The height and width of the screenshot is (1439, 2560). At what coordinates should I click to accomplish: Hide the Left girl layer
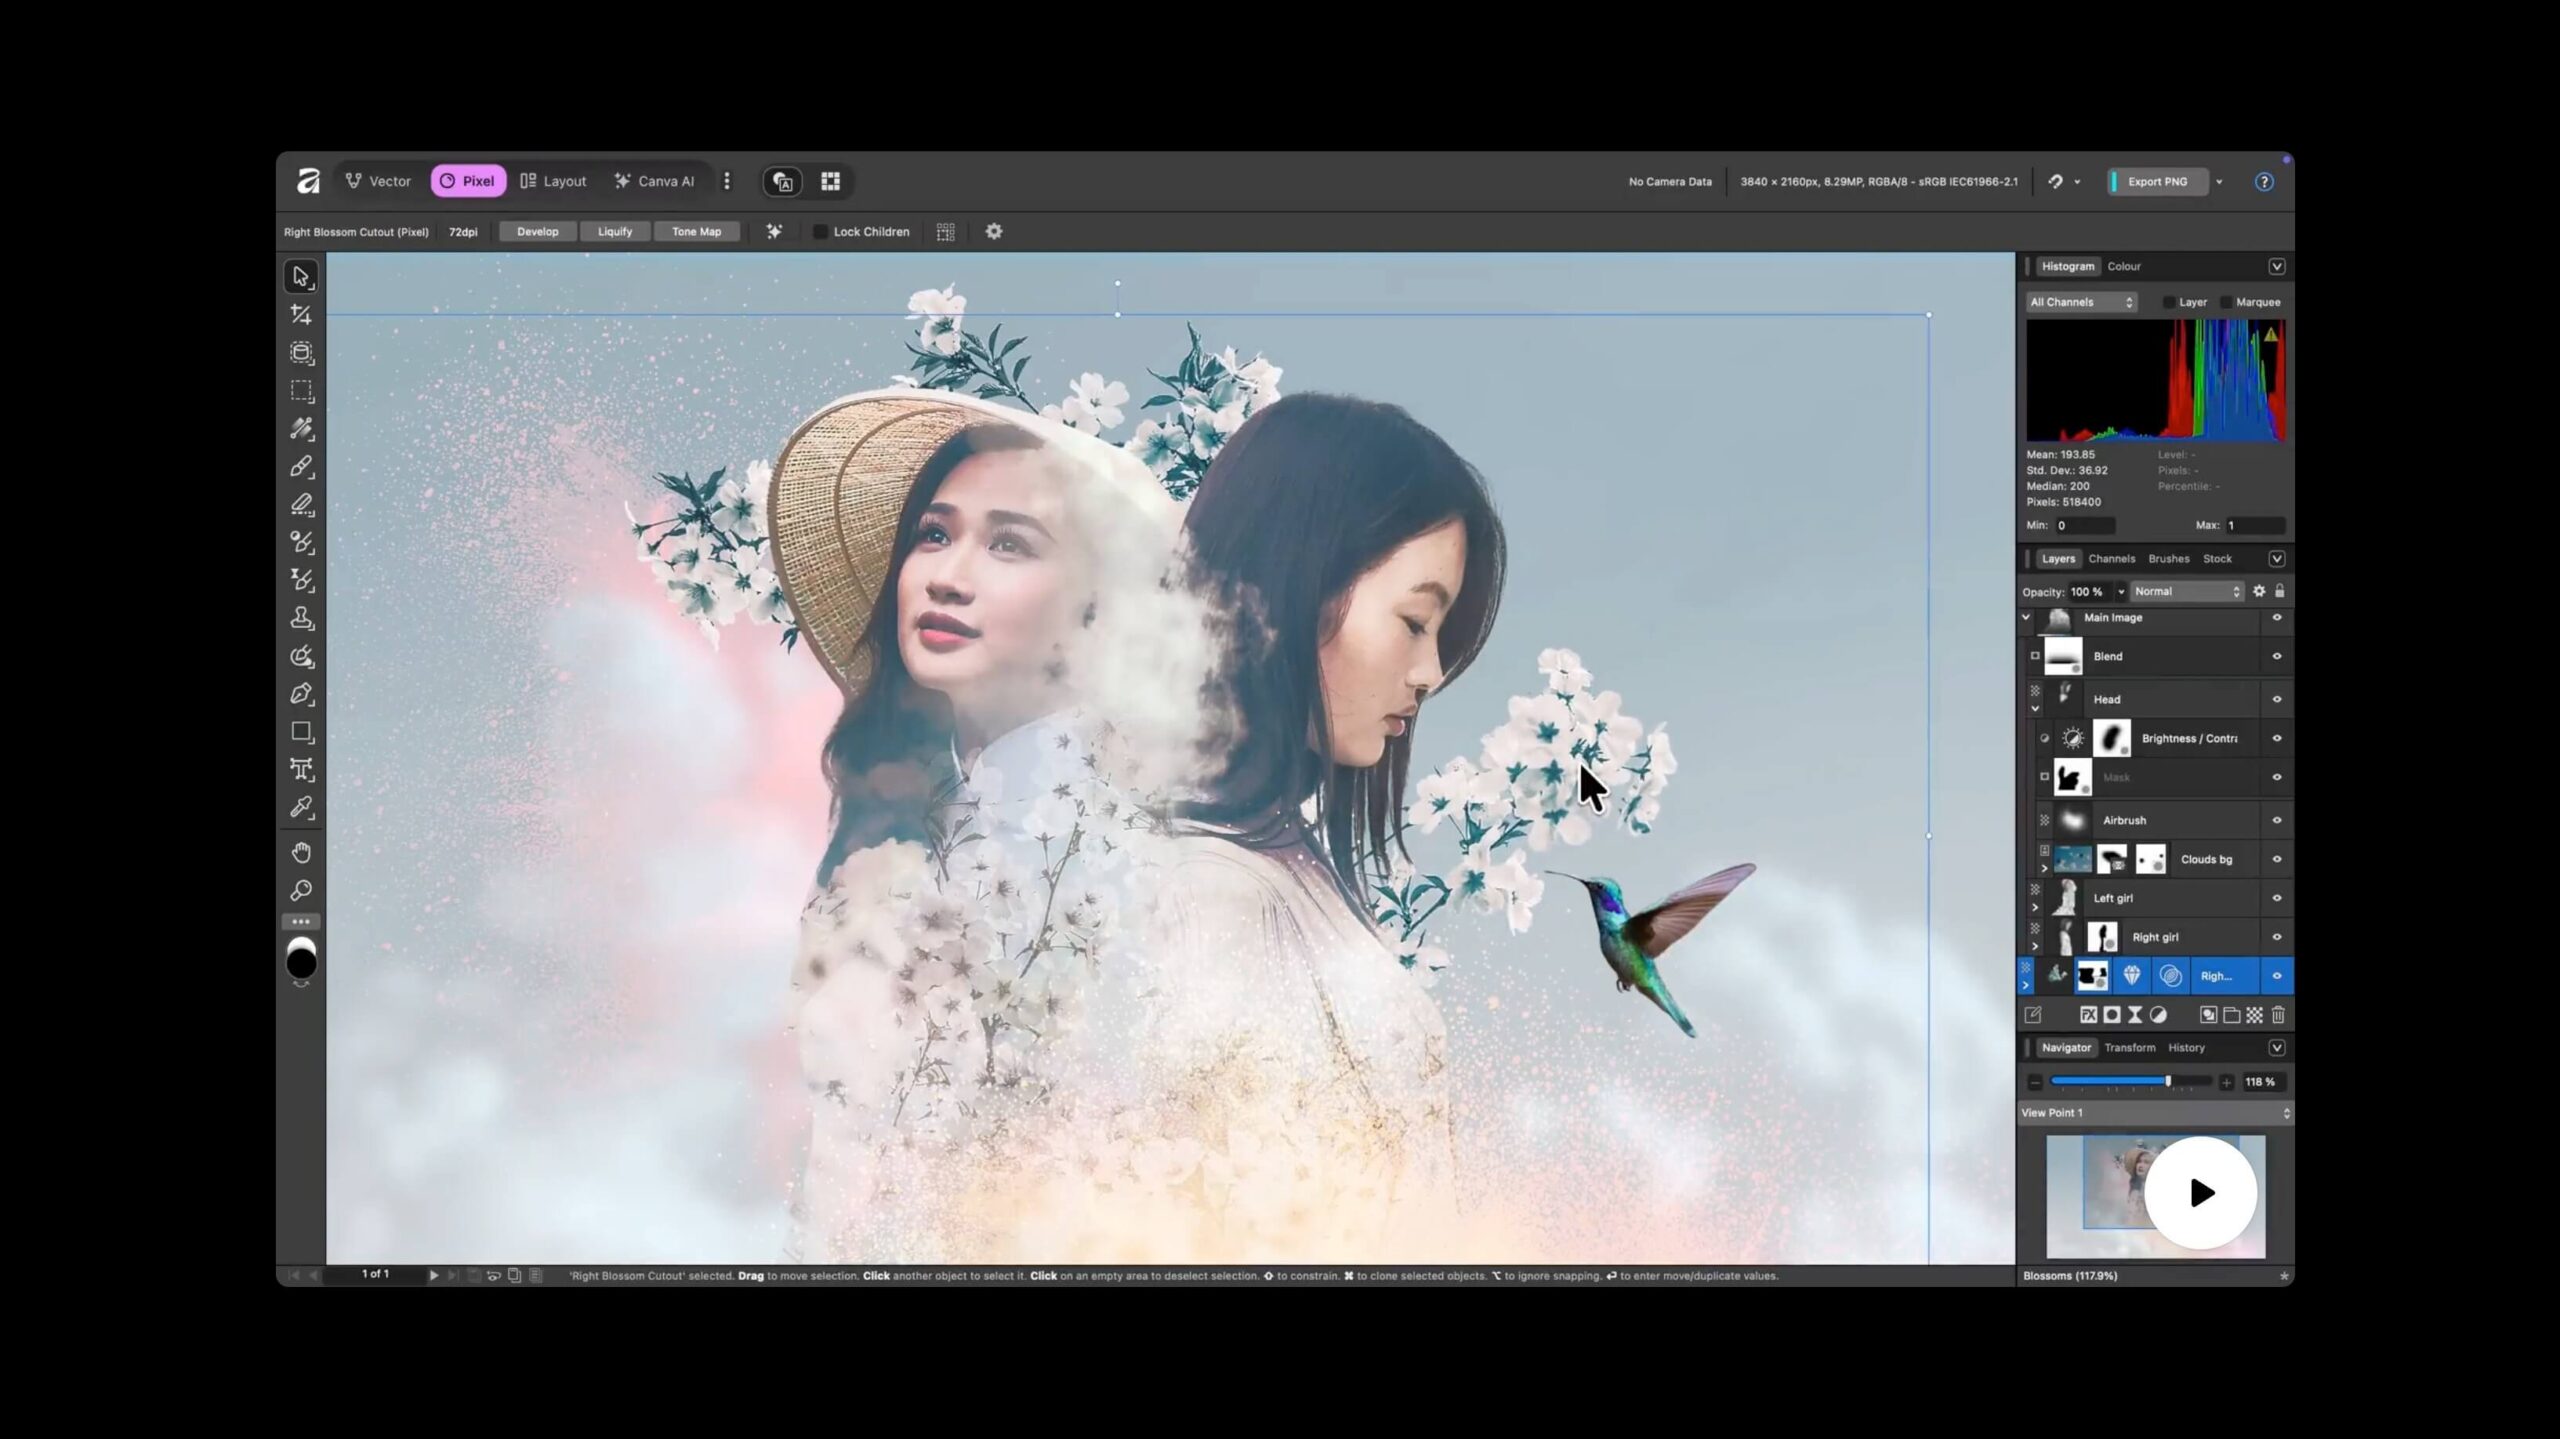coord(2278,897)
